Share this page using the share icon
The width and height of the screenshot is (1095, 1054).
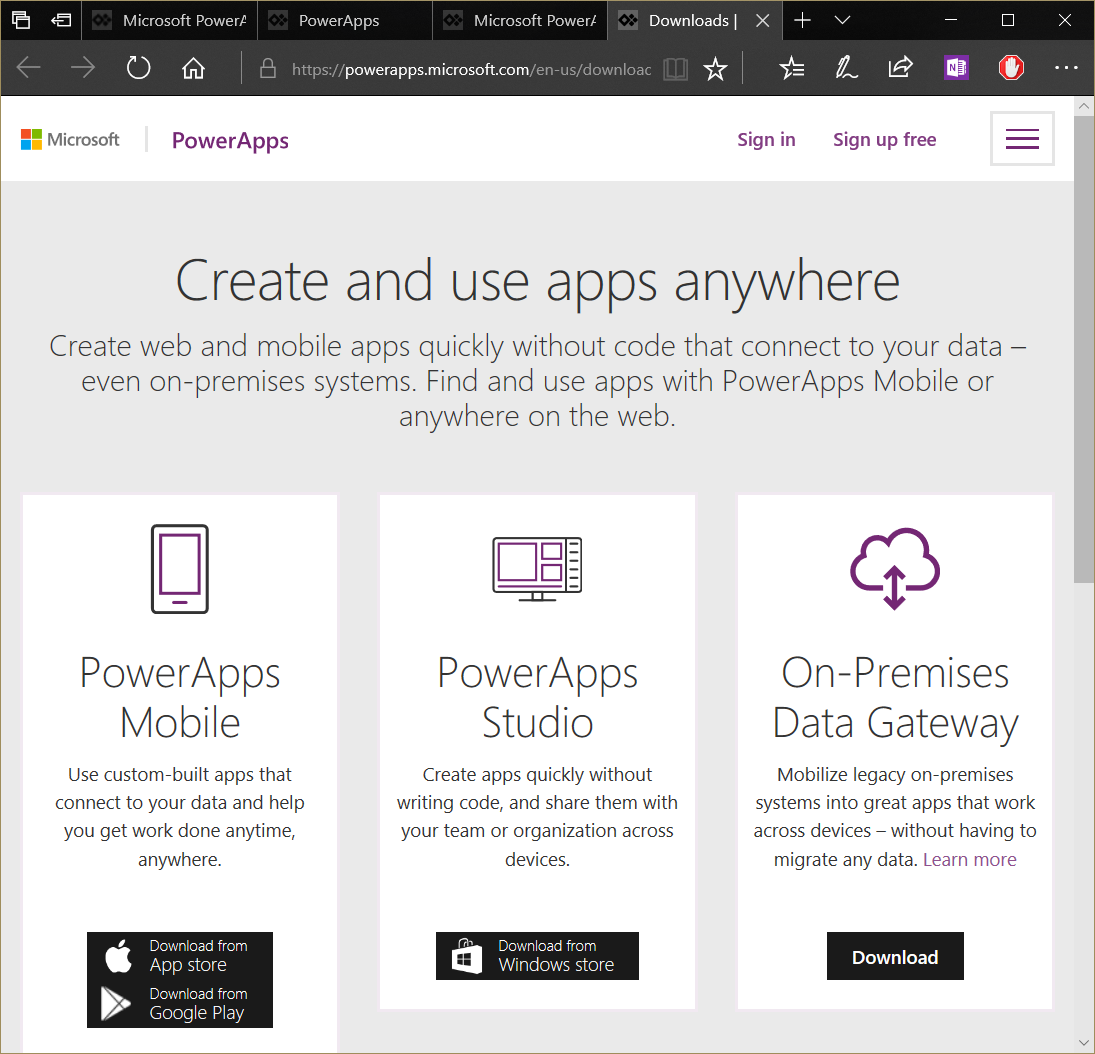click(900, 68)
